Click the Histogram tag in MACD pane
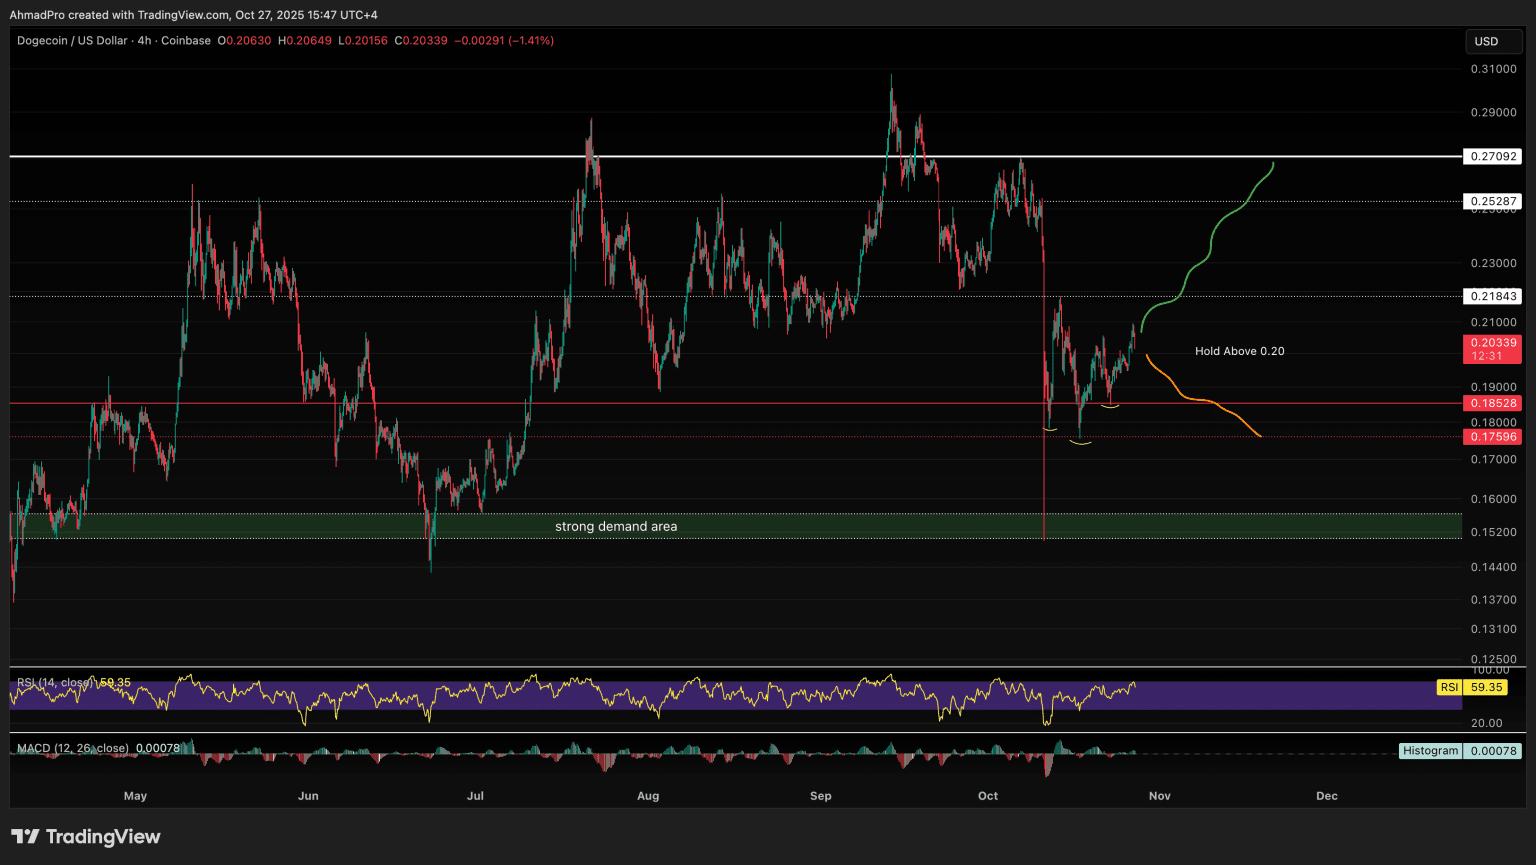The width and height of the screenshot is (1536, 865). tap(1430, 751)
